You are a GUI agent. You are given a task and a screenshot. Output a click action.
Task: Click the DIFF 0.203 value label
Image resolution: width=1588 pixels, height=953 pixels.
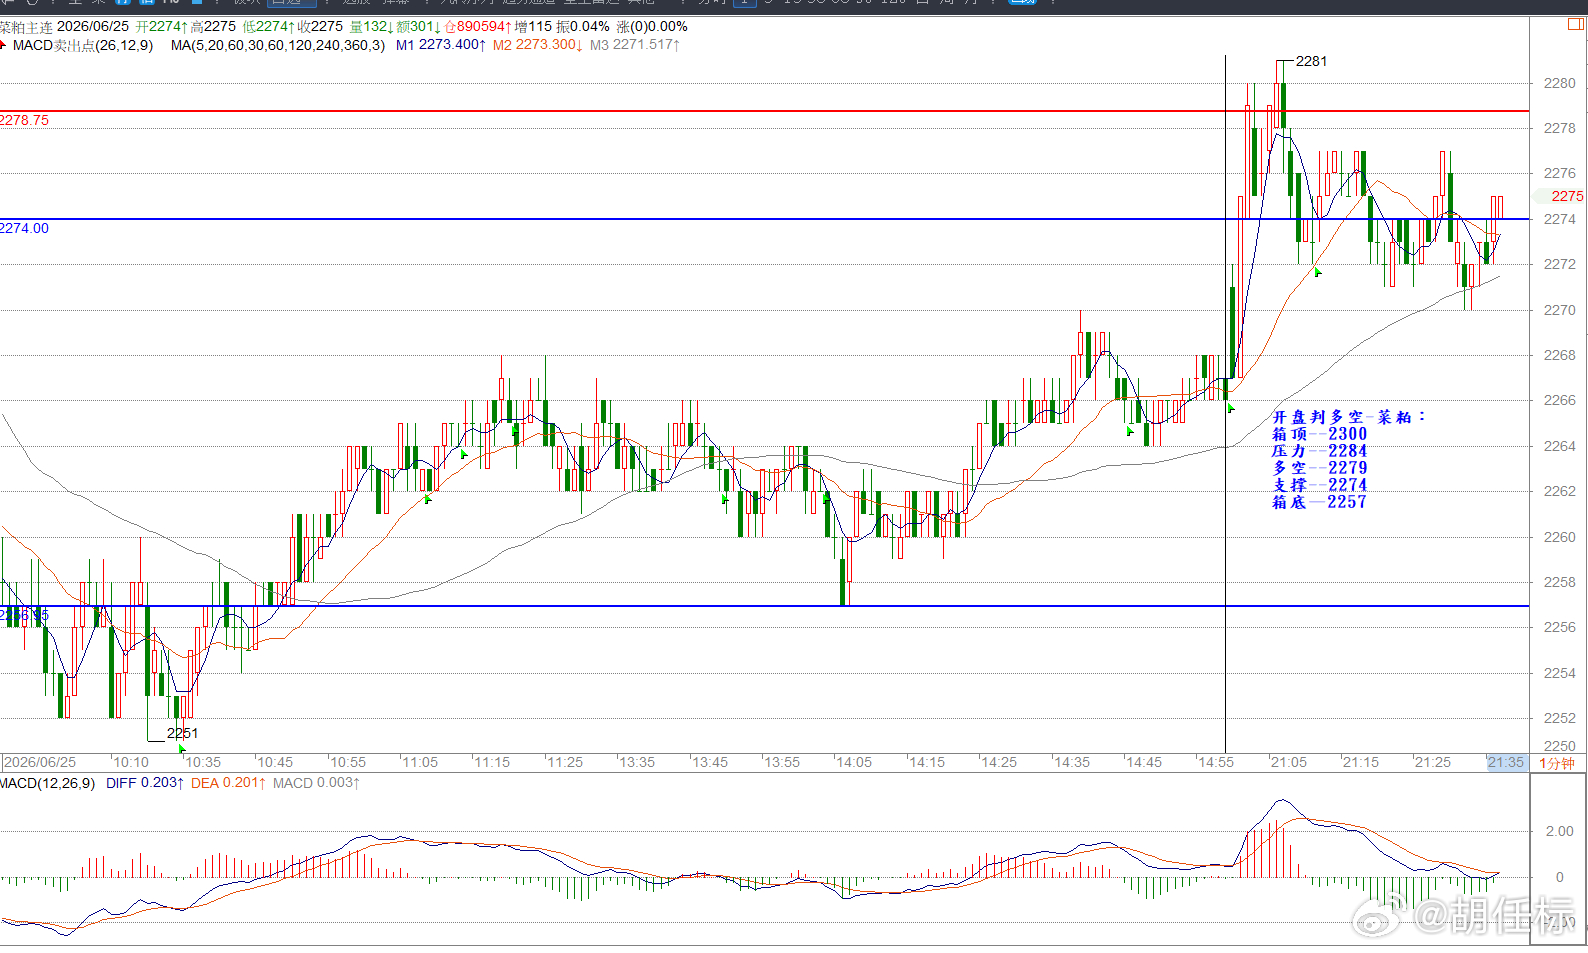pos(144,783)
